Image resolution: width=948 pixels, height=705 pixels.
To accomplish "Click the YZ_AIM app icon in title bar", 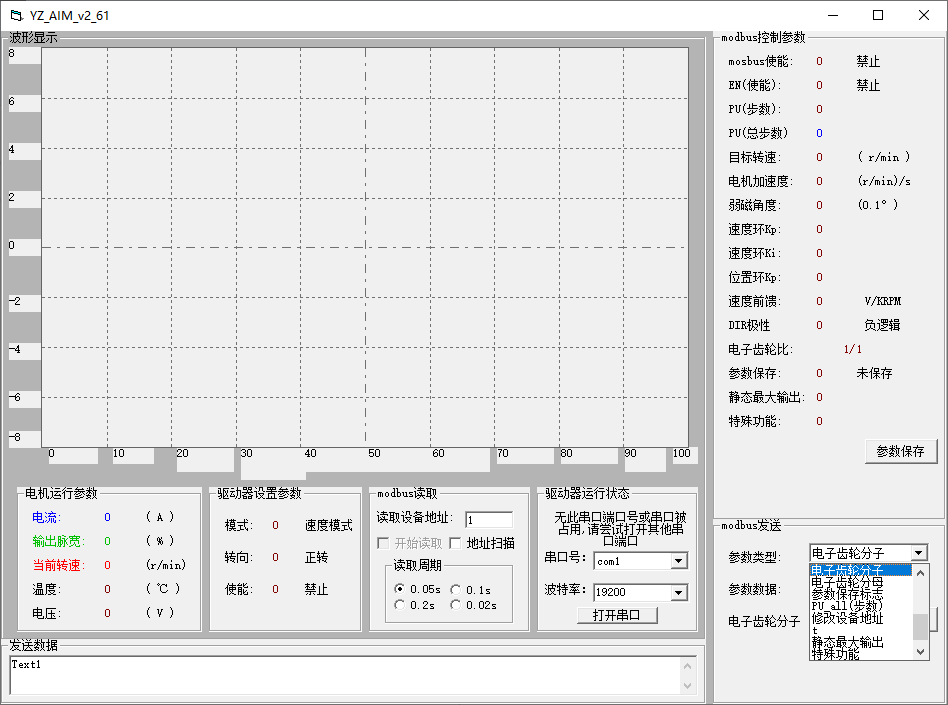I will tap(16, 15).
